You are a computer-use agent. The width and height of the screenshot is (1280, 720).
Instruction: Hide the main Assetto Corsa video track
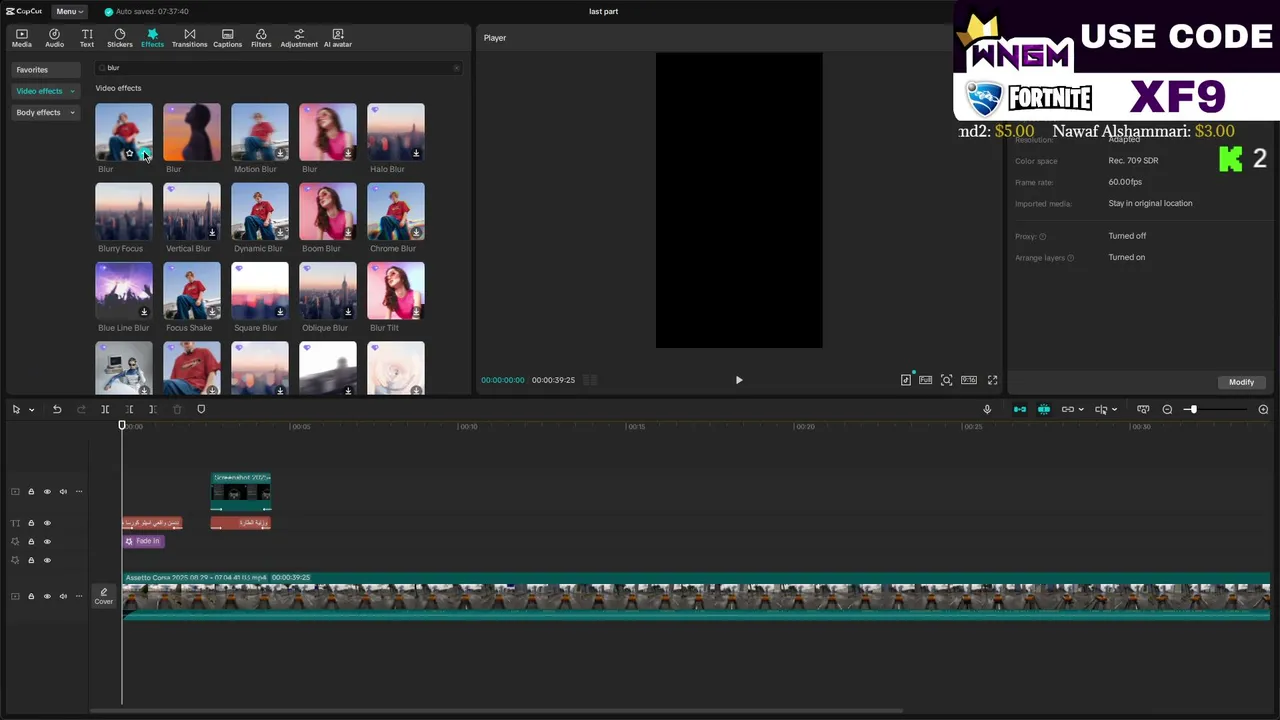coord(47,596)
